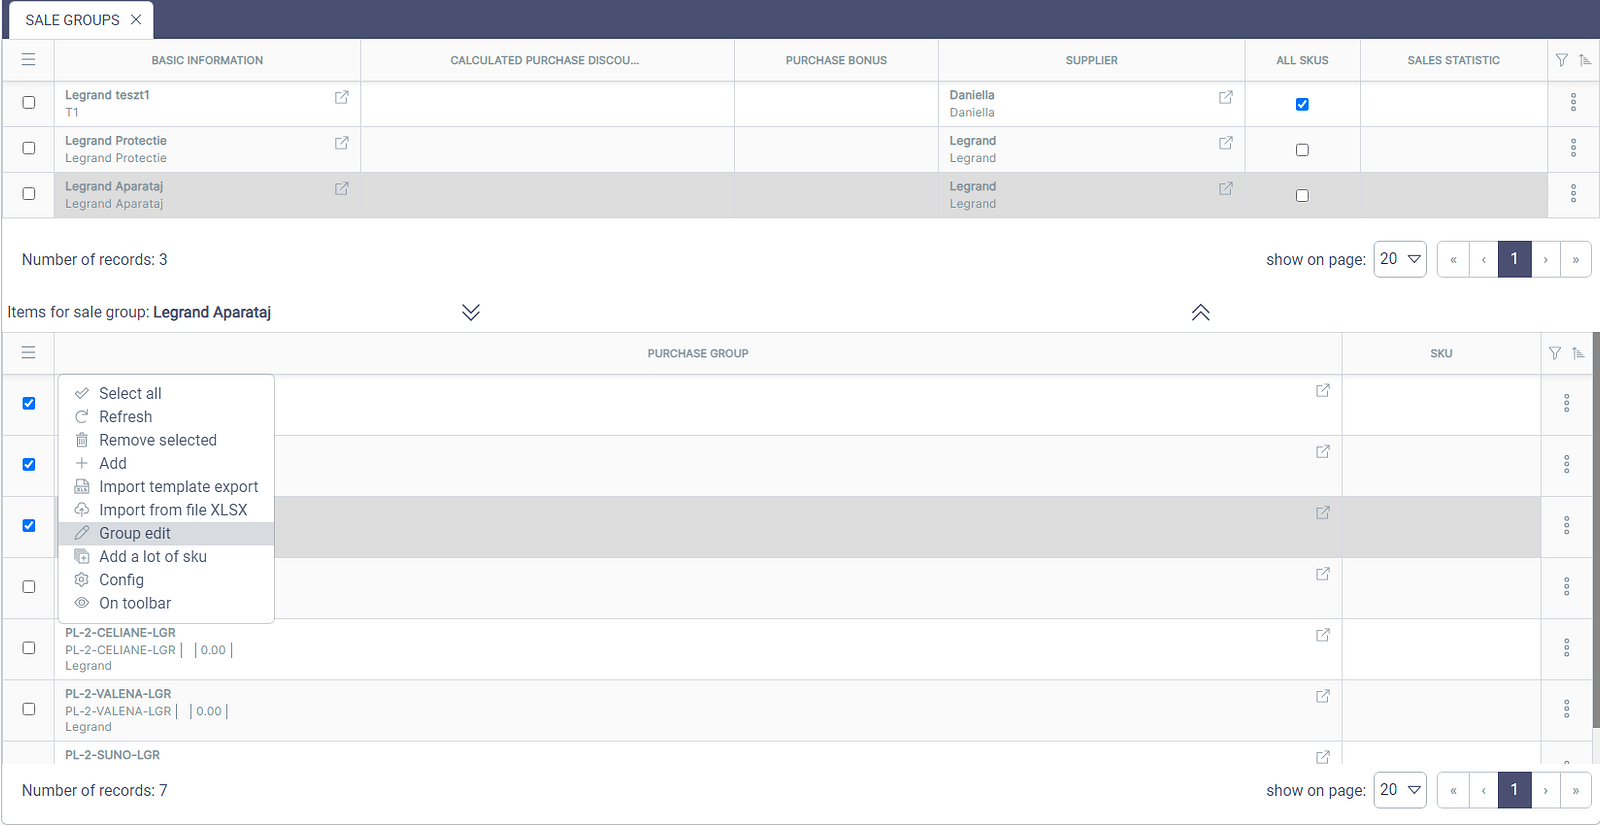Go to the last page of the sale groups grid

[x=1575, y=259]
